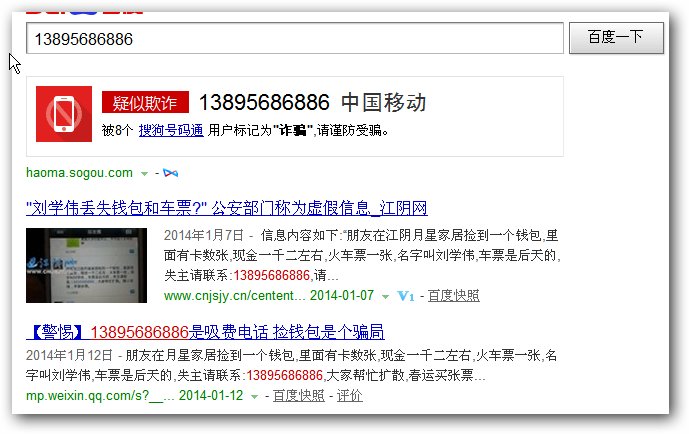This screenshot has width=689, height=434.
Task: Click the 疑似欺诈 red label
Action: (x=145, y=102)
